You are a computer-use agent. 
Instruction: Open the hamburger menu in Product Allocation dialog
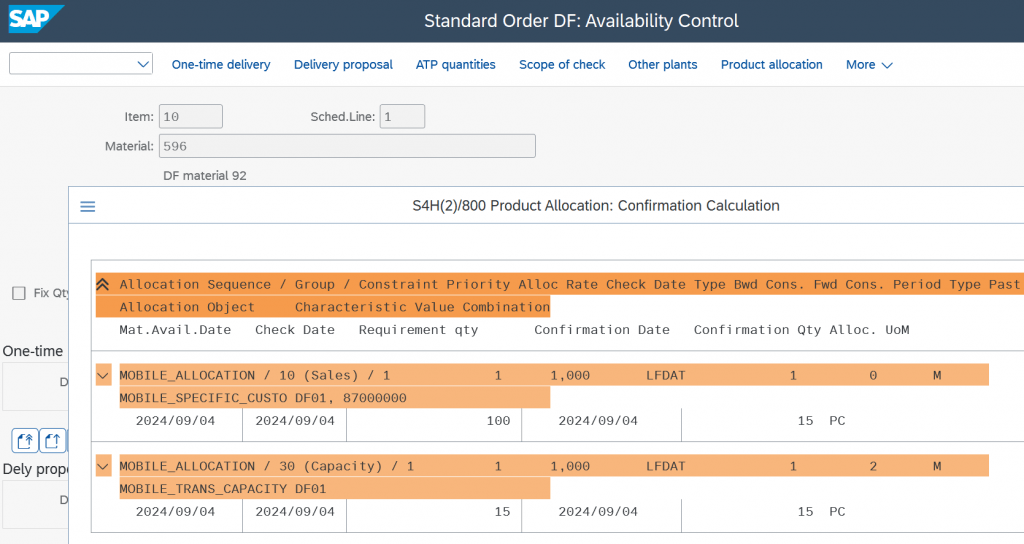click(88, 206)
